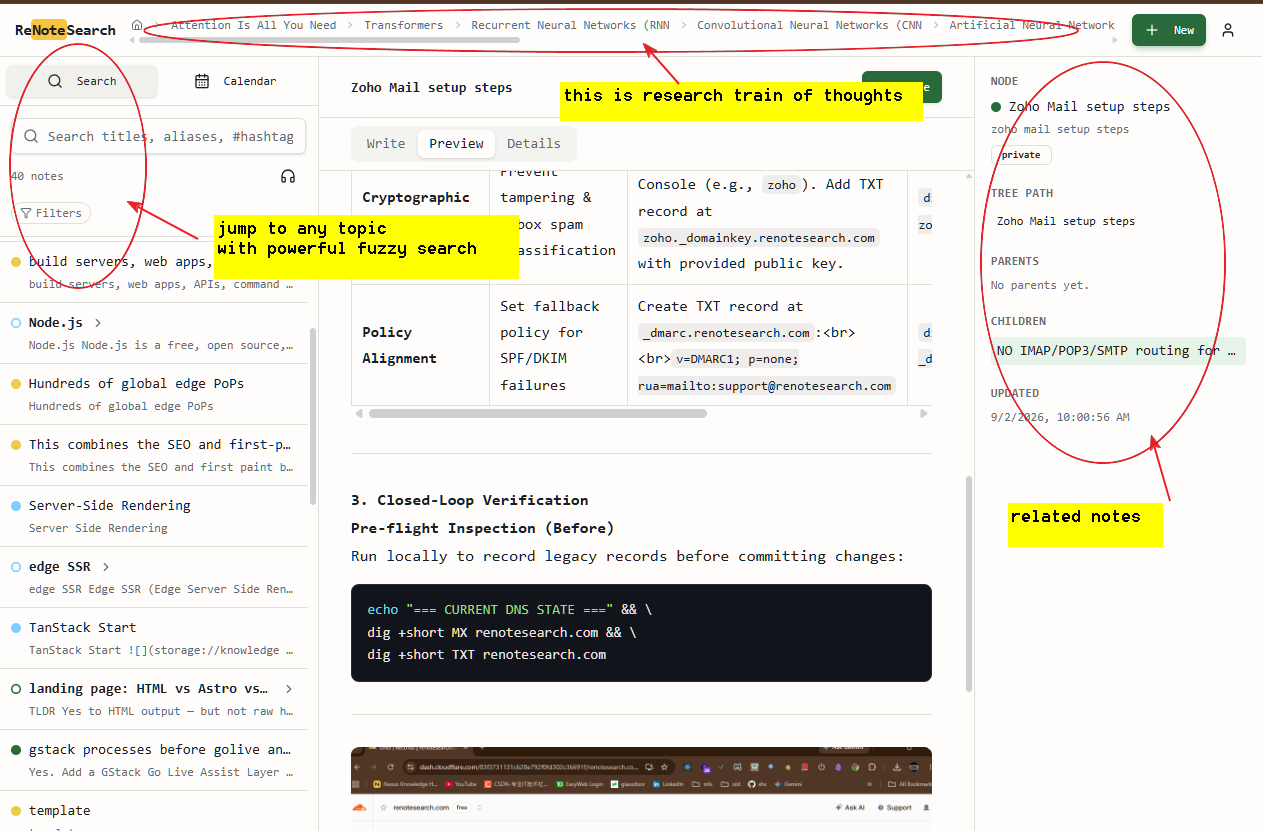
Task: Open Recurrent Neural Networks breadcrumb
Action: click(570, 25)
